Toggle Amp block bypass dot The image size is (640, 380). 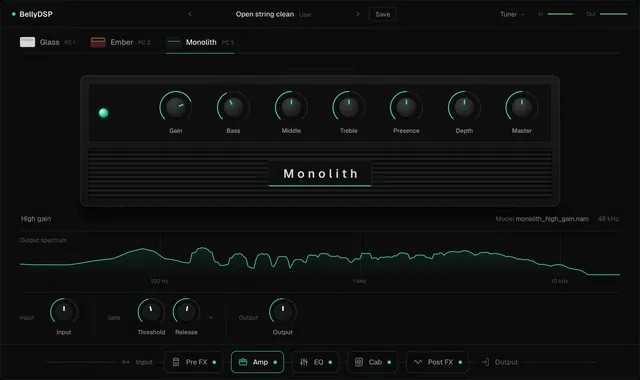(x=275, y=362)
